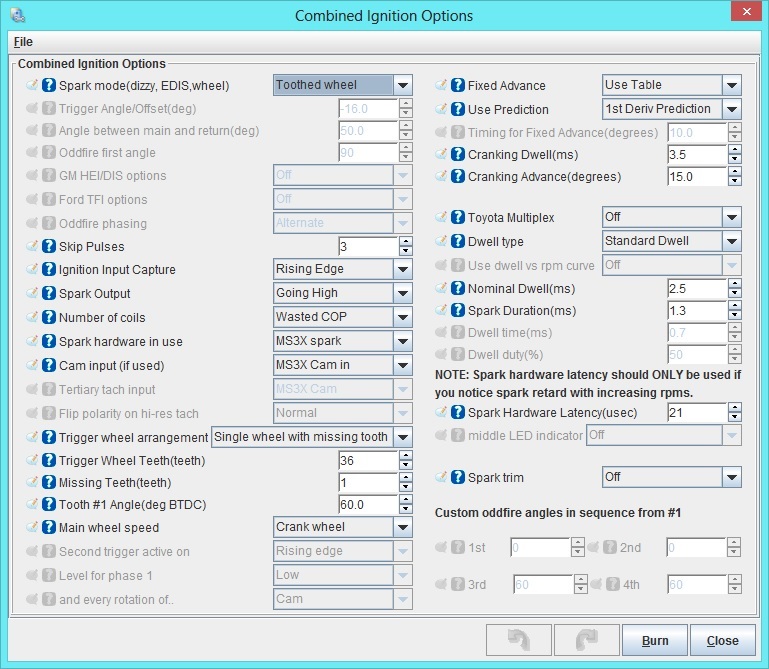Open the File menu
Viewport: 769px width, 669px height.
[x=23, y=42]
